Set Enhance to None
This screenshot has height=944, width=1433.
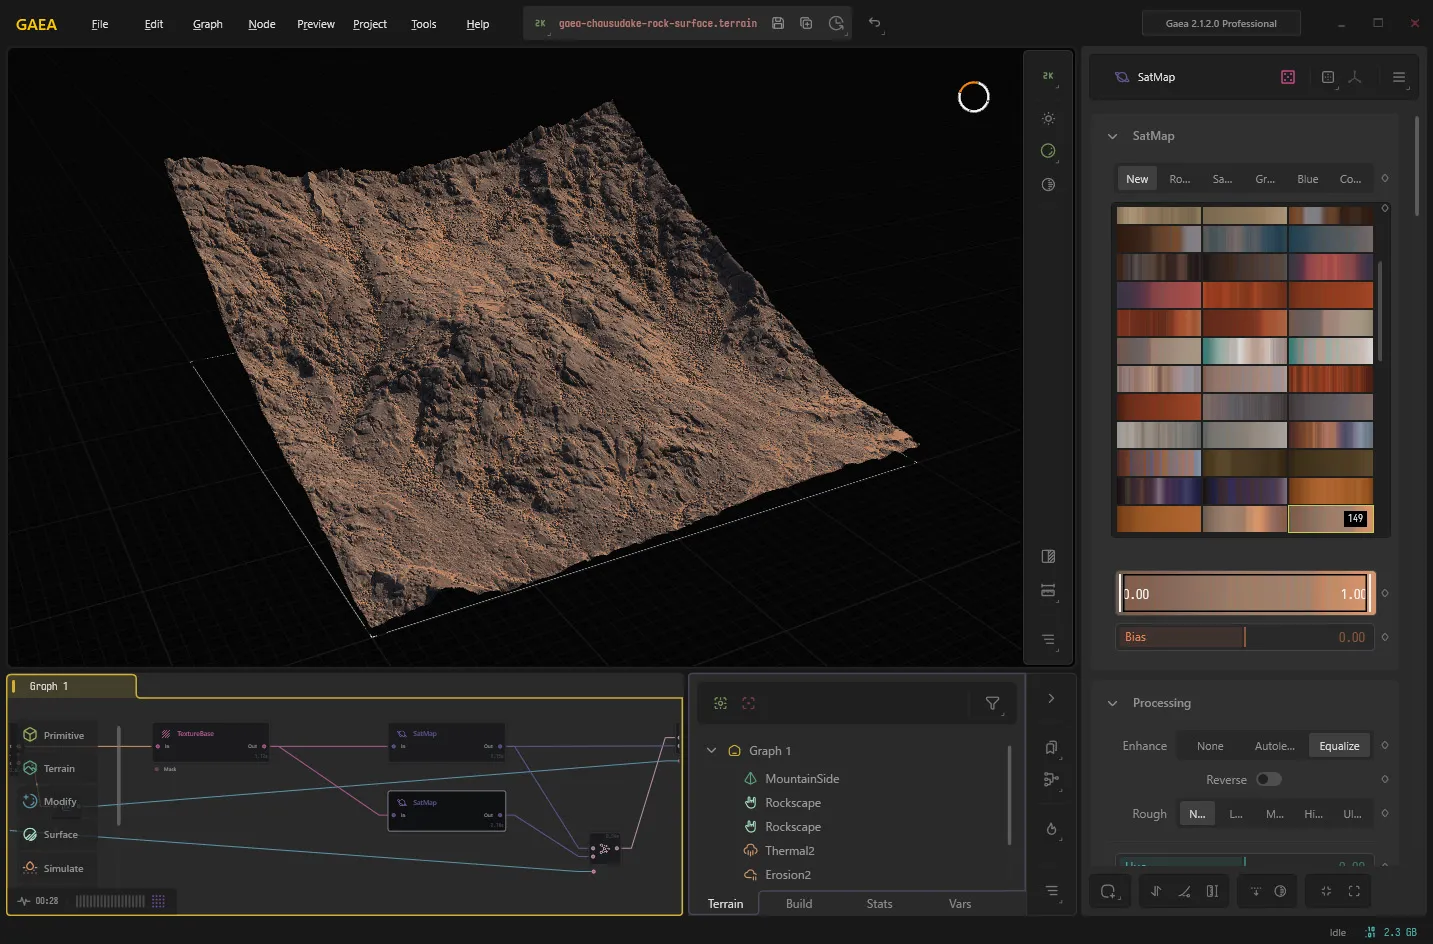[x=1210, y=746]
